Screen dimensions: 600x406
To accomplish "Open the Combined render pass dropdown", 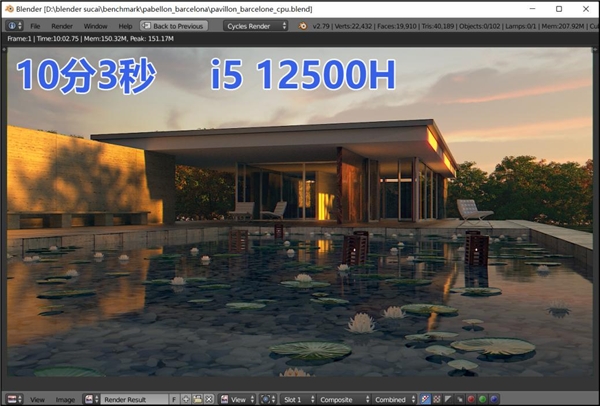I will [x=394, y=399].
